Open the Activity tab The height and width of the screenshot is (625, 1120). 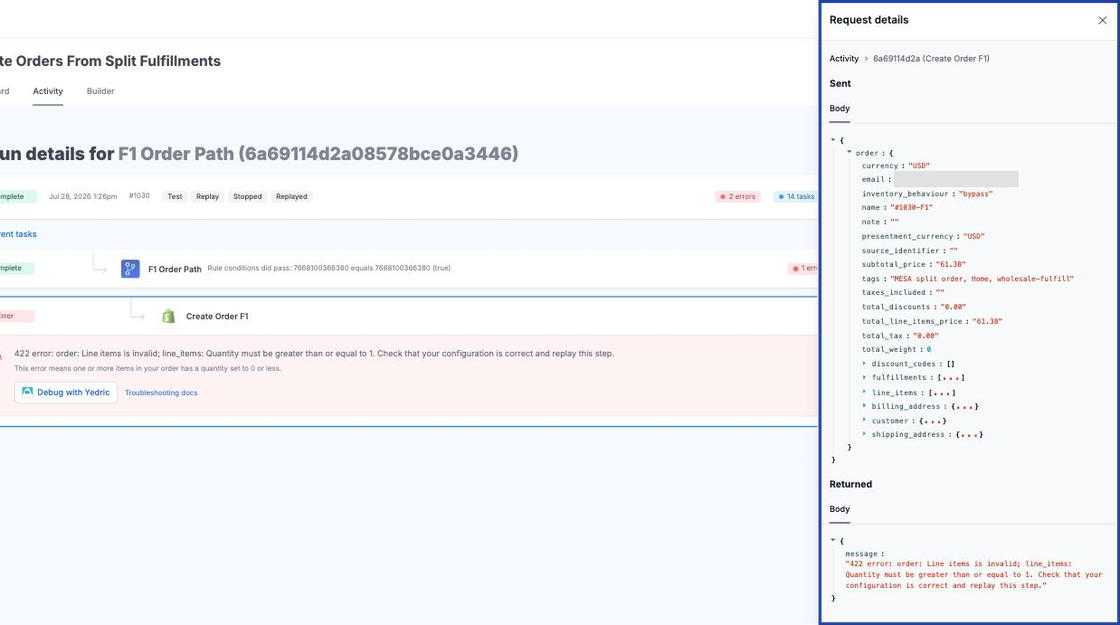(x=48, y=91)
